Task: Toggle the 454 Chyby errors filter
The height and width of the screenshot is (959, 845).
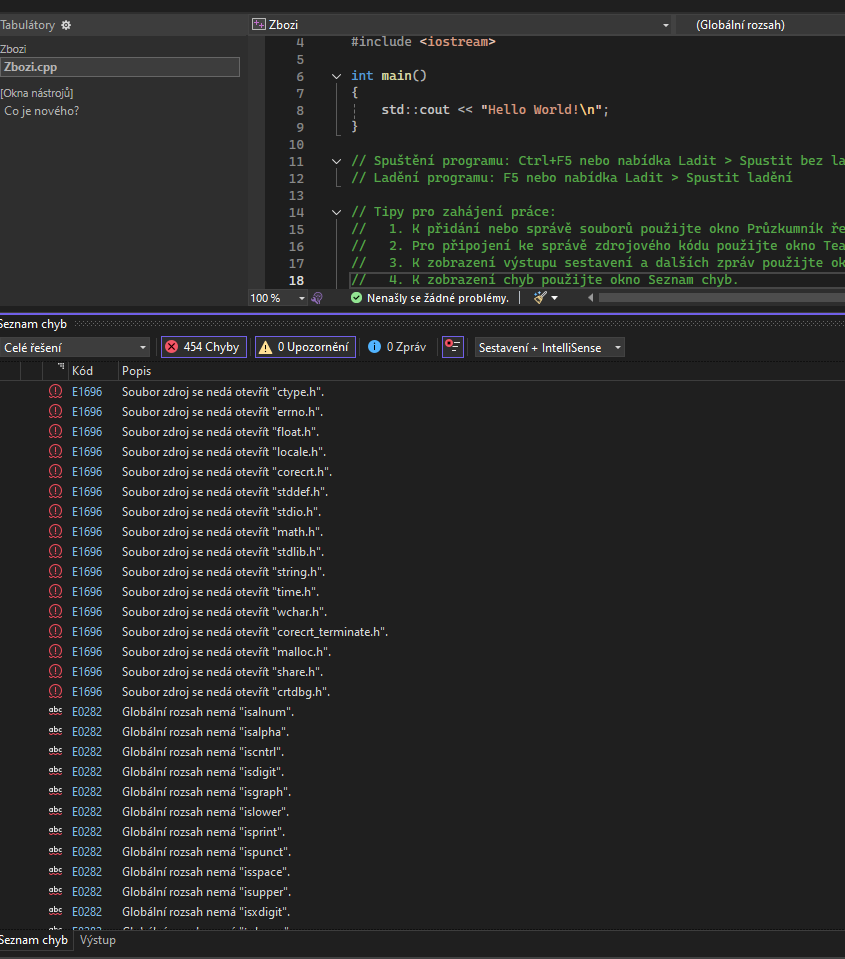Action: click(204, 347)
